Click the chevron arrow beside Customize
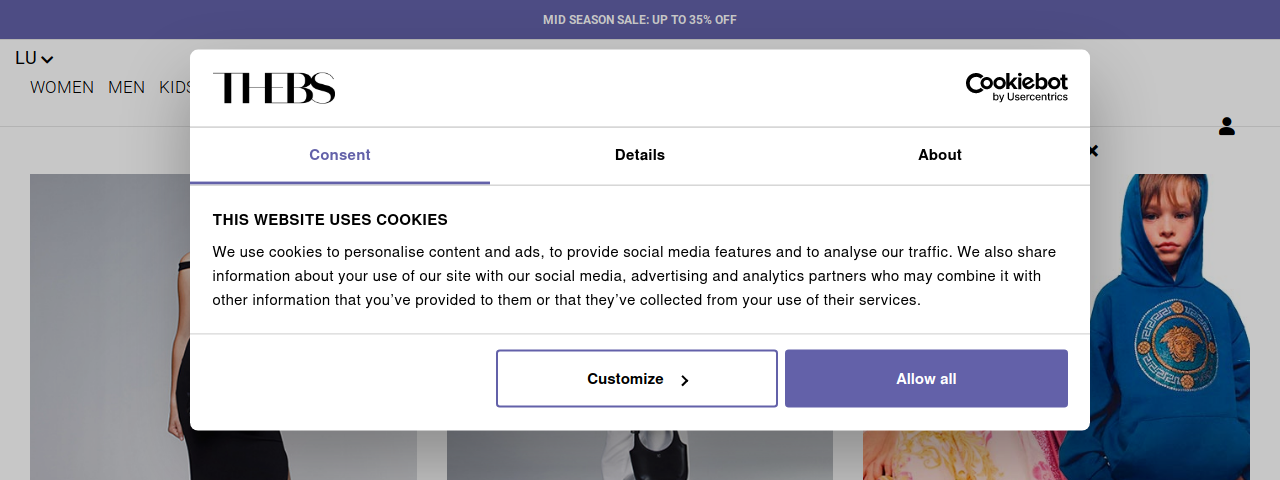Image resolution: width=1280 pixels, height=480 pixels. tap(685, 380)
